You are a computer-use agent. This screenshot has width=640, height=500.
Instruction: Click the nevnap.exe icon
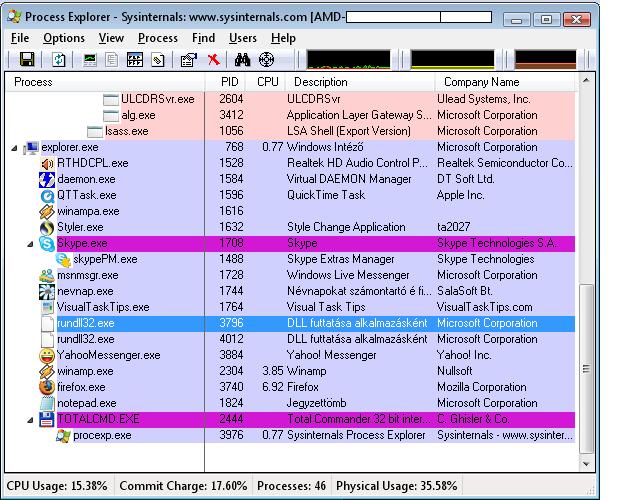(x=47, y=291)
